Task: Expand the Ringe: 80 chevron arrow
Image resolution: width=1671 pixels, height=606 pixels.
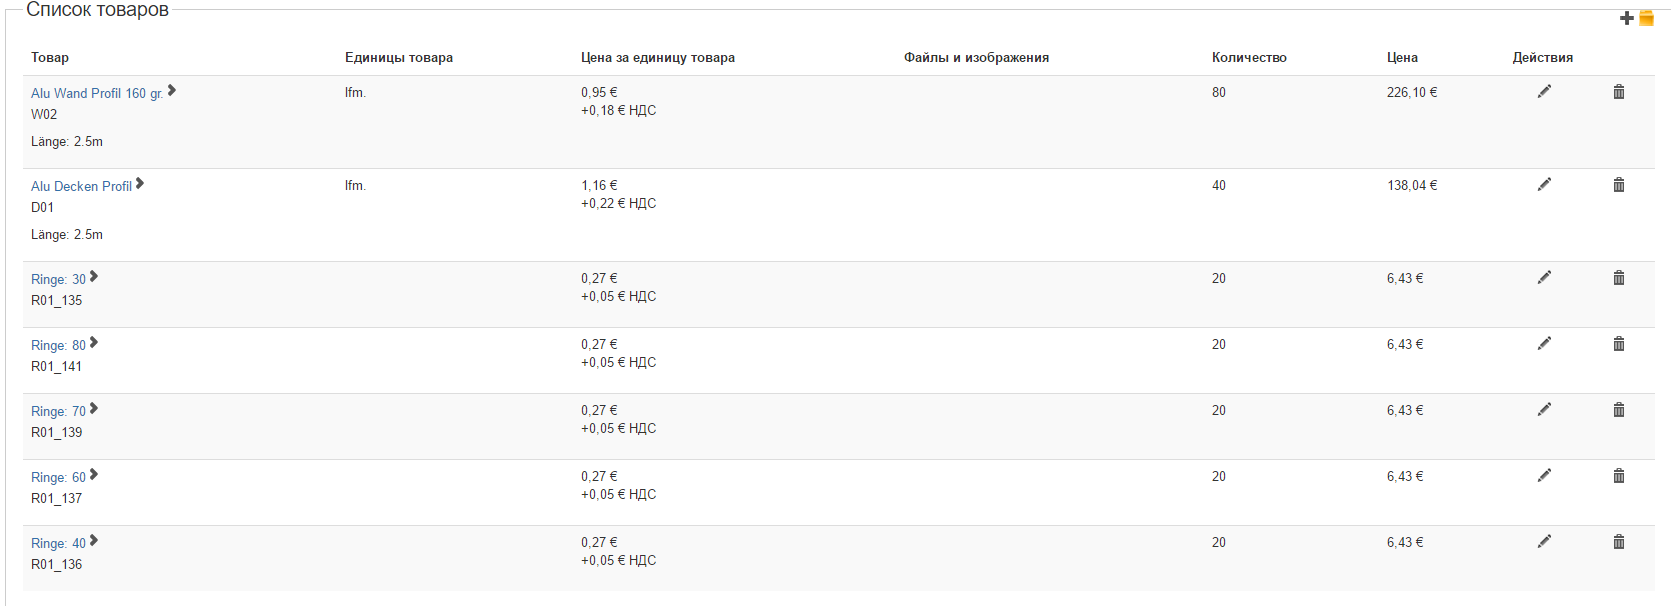Action: (94, 343)
